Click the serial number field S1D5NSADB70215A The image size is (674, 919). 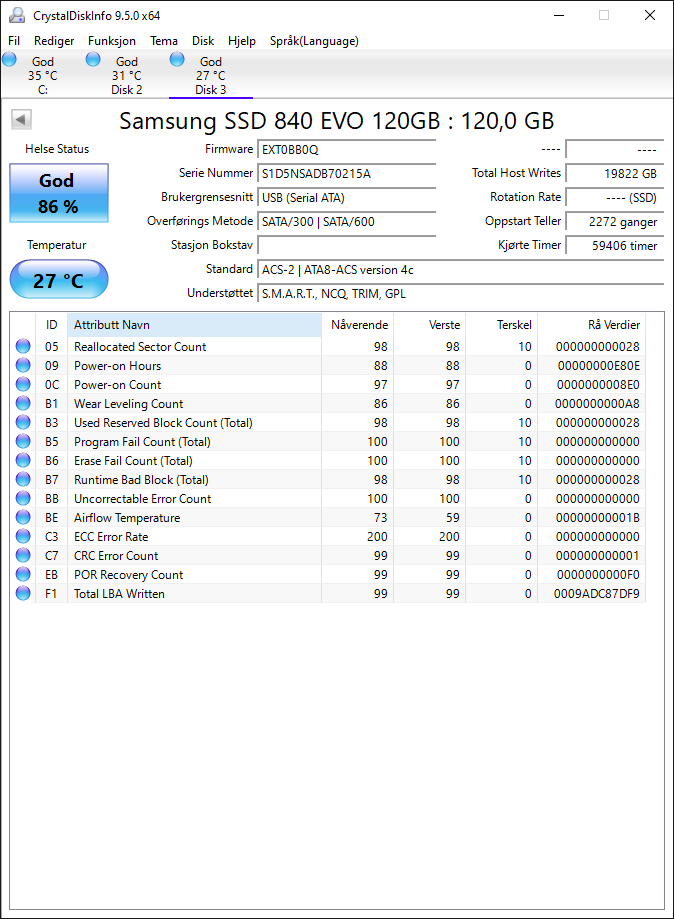[346, 173]
